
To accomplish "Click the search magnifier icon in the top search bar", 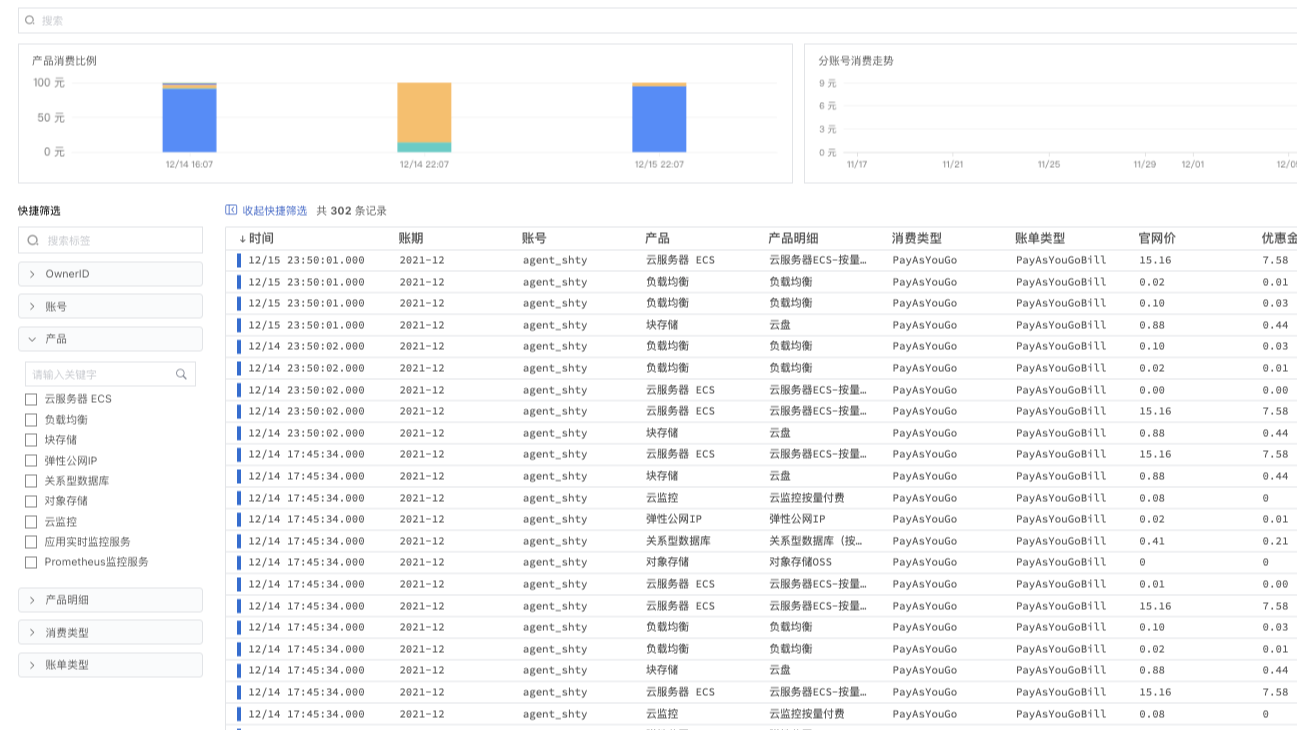I will (x=30, y=18).
